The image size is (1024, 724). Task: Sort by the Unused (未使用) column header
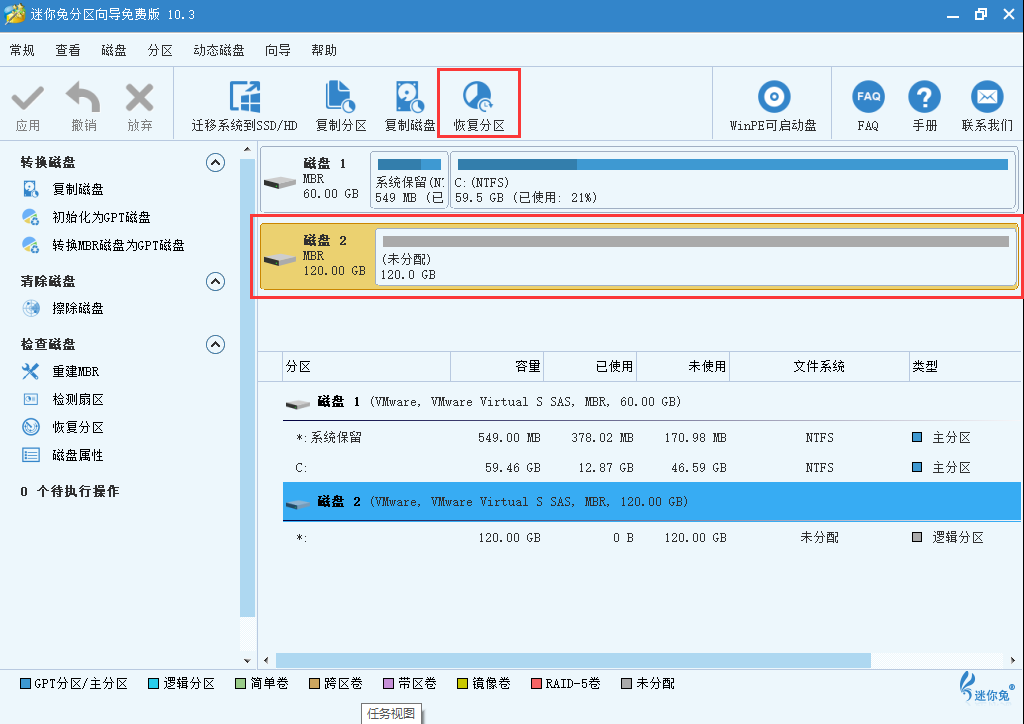683,366
